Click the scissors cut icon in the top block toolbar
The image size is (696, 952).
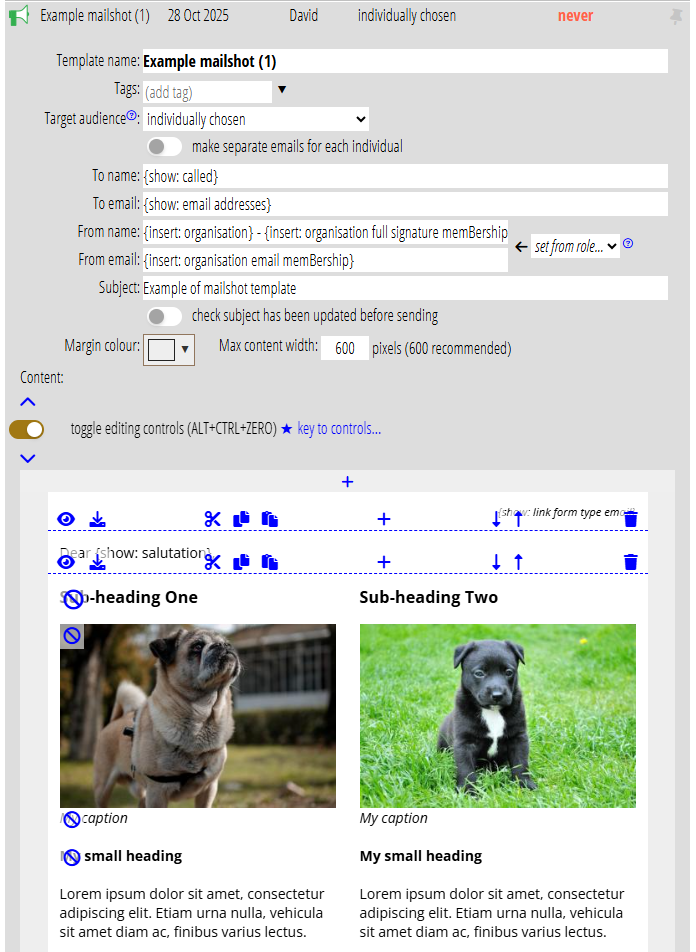212,519
